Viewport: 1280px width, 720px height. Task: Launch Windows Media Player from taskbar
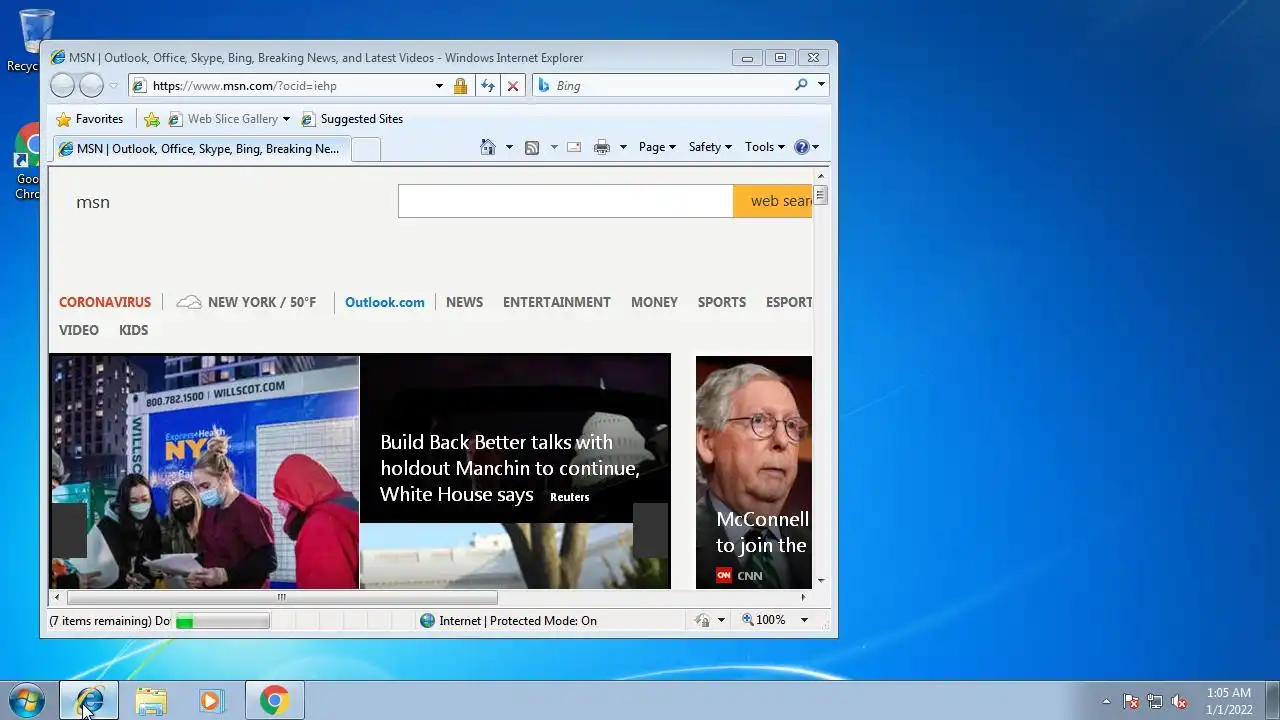(211, 701)
